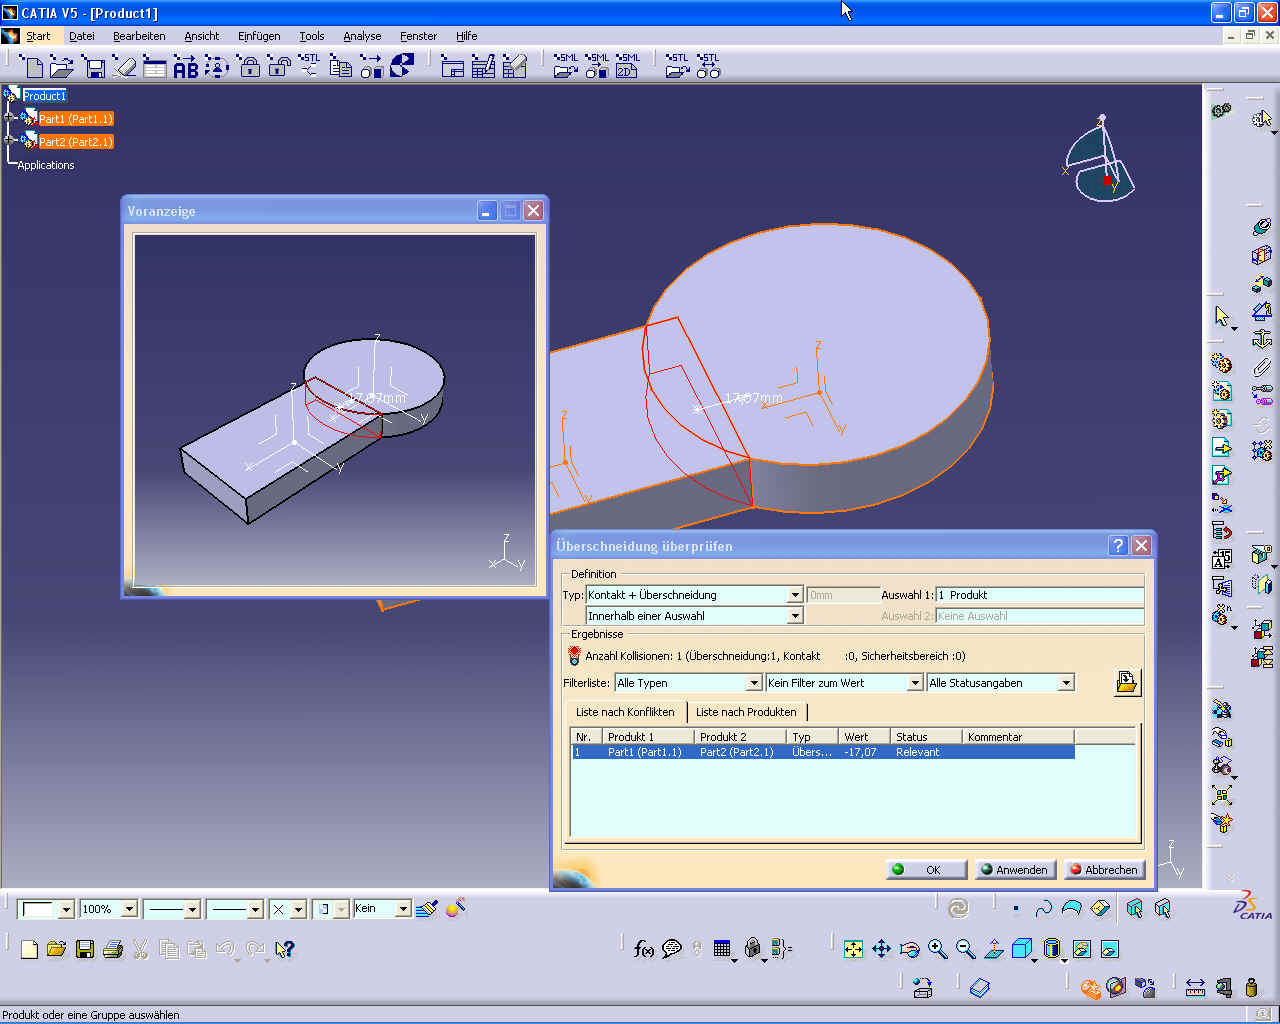Expand the Part2 (Part2.1) tree node
The height and width of the screenshot is (1024, 1280).
[x=10, y=141]
